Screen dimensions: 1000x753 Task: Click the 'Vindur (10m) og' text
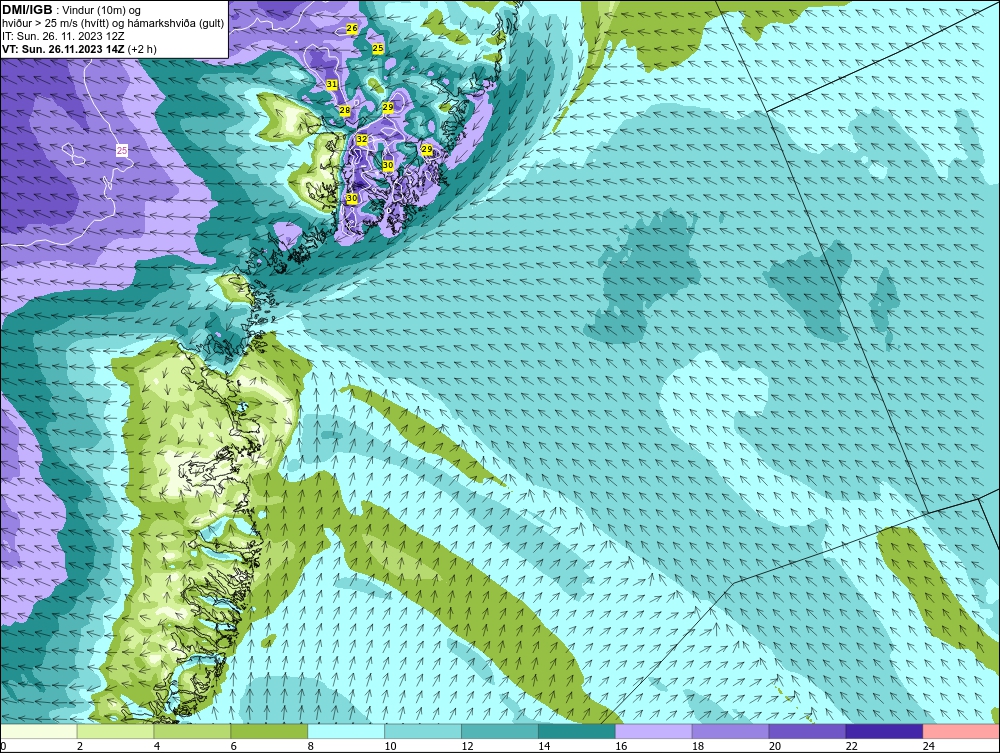(102, 10)
